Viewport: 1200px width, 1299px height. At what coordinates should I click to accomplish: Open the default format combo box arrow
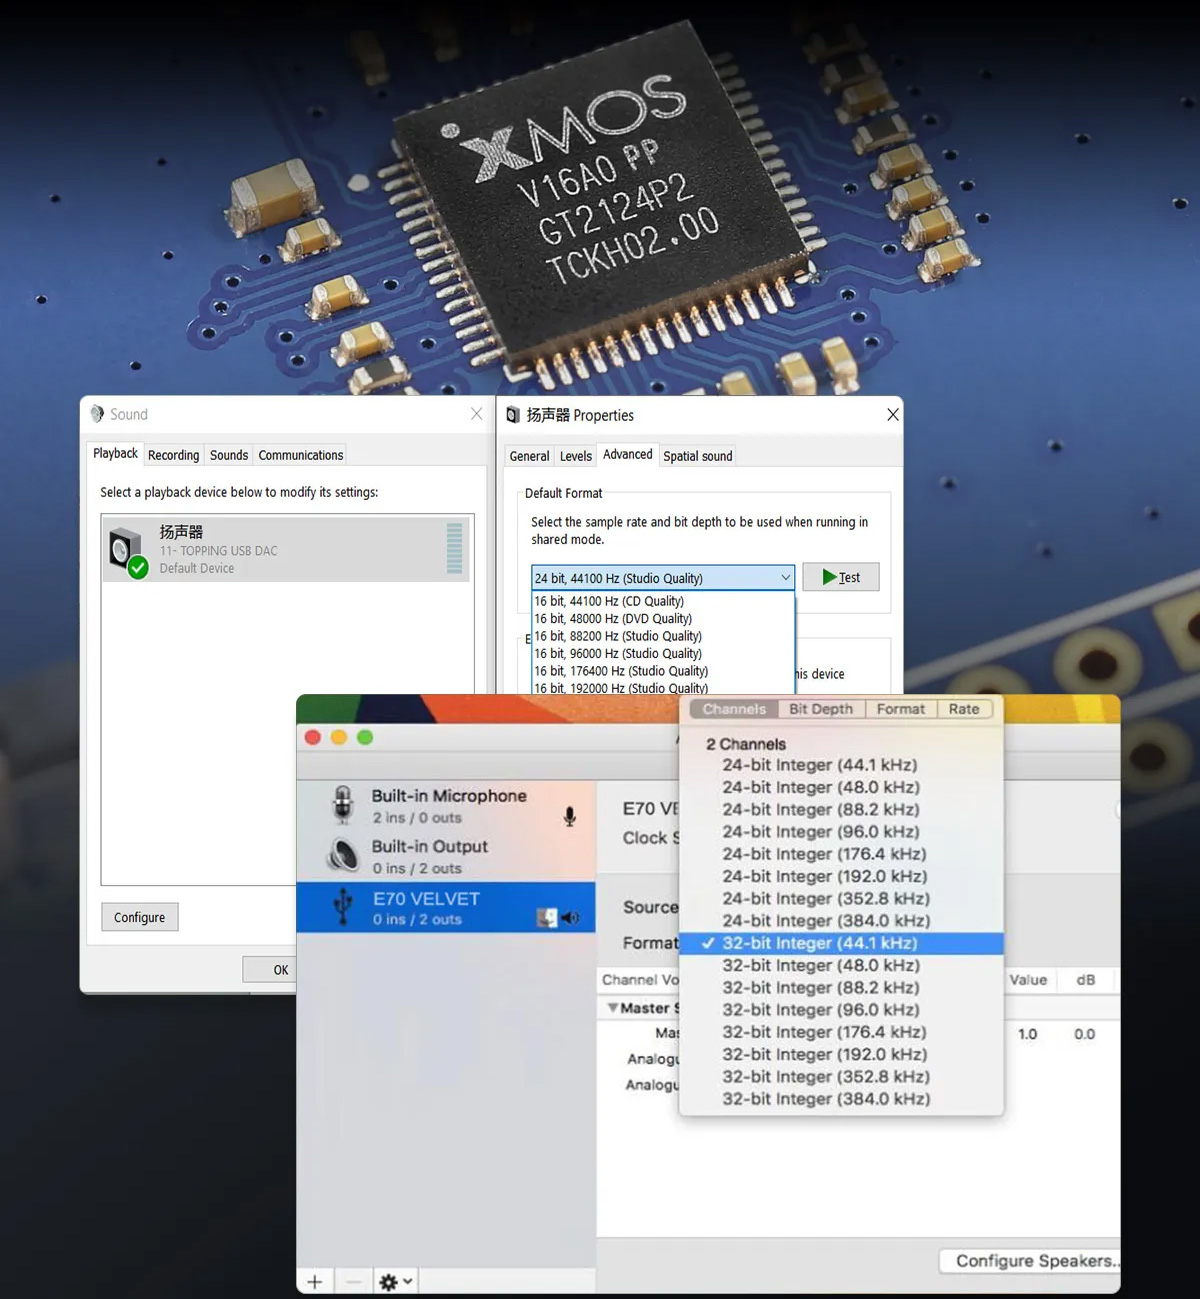[785, 578]
